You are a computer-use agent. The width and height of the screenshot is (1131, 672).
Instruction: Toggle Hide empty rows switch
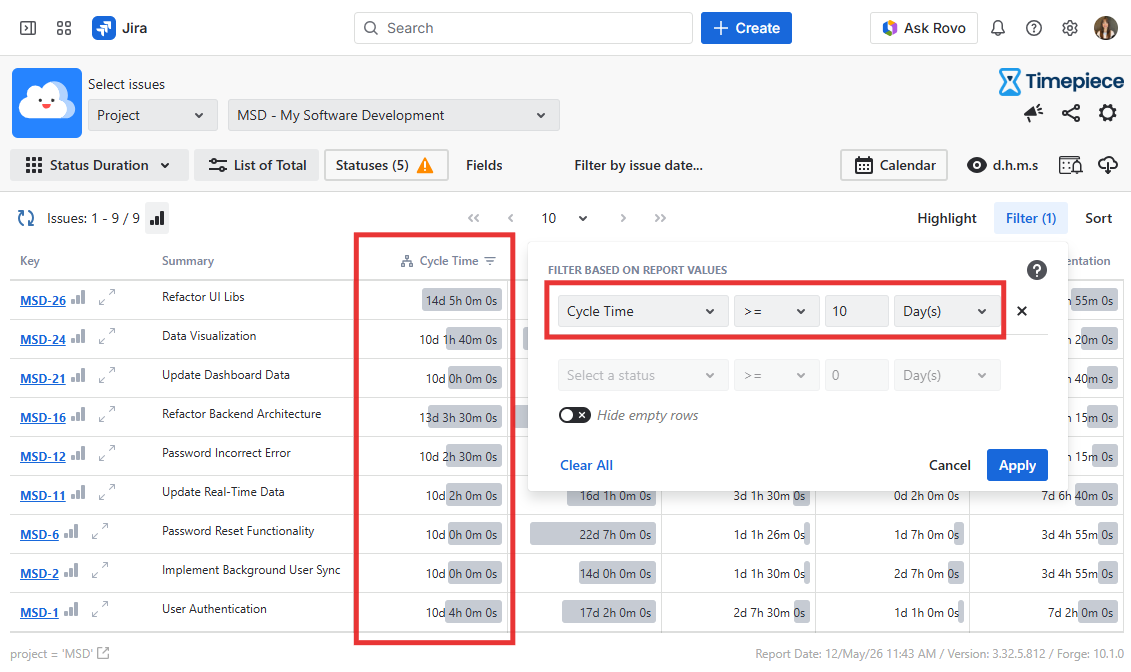[x=575, y=415]
